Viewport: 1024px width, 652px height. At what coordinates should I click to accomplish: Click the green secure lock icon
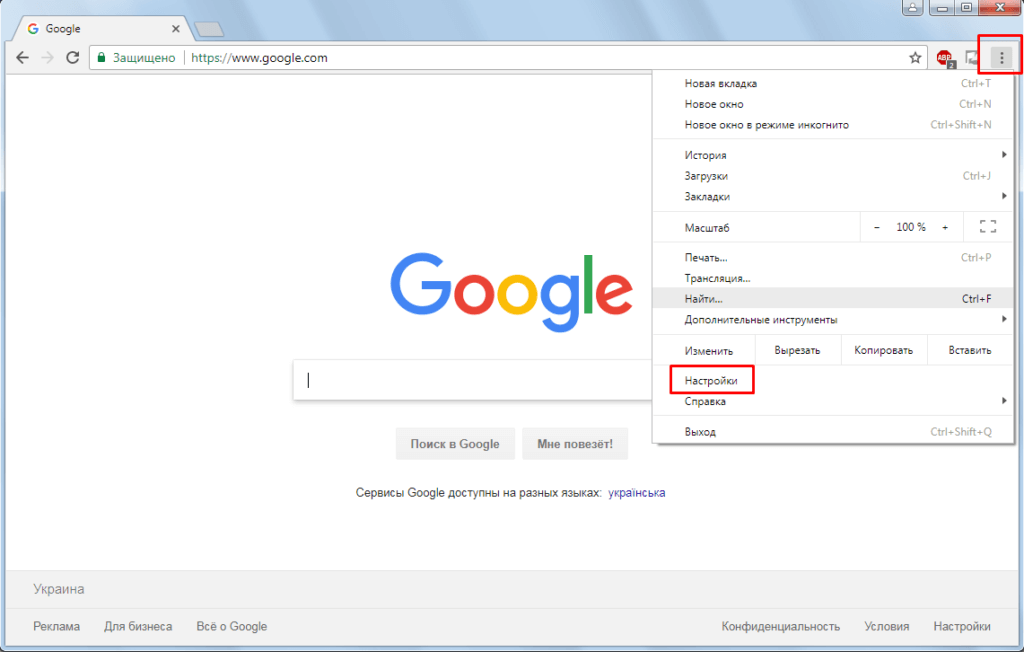click(x=101, y=57)
